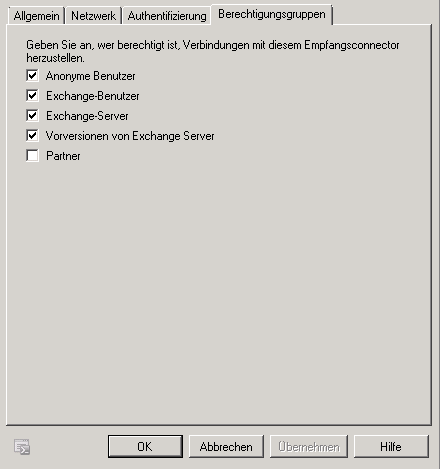Click the Berechtigungsgruppen tab
Image resolution: width=440 pixels, height=469 pixels.
[x=272, y=14]
